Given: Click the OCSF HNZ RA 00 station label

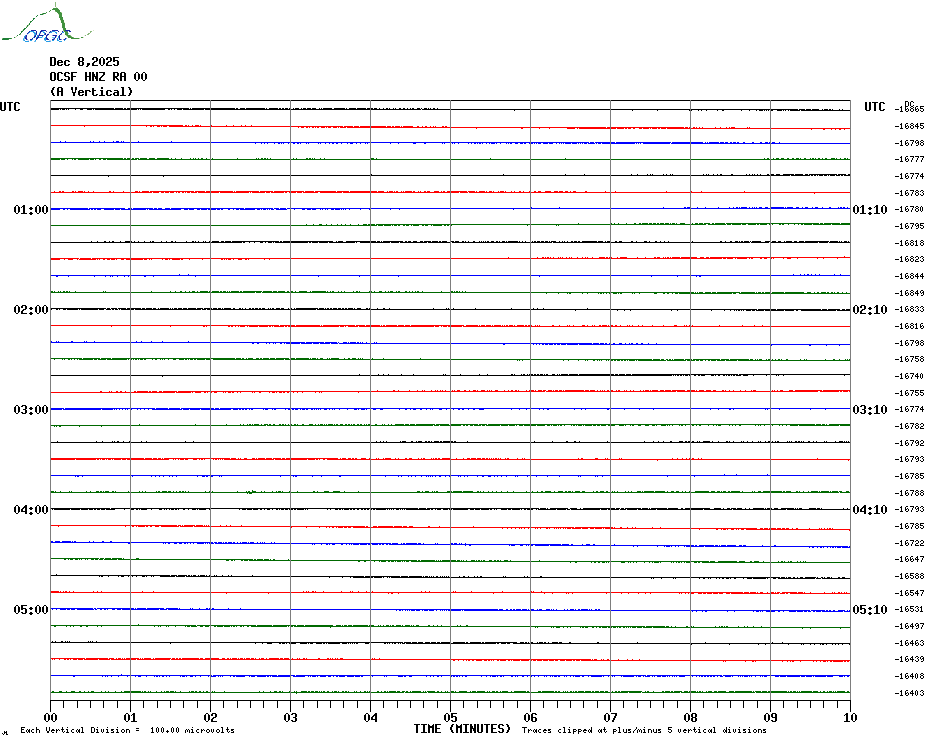Looking at the screenshot, I should (98, 77).
